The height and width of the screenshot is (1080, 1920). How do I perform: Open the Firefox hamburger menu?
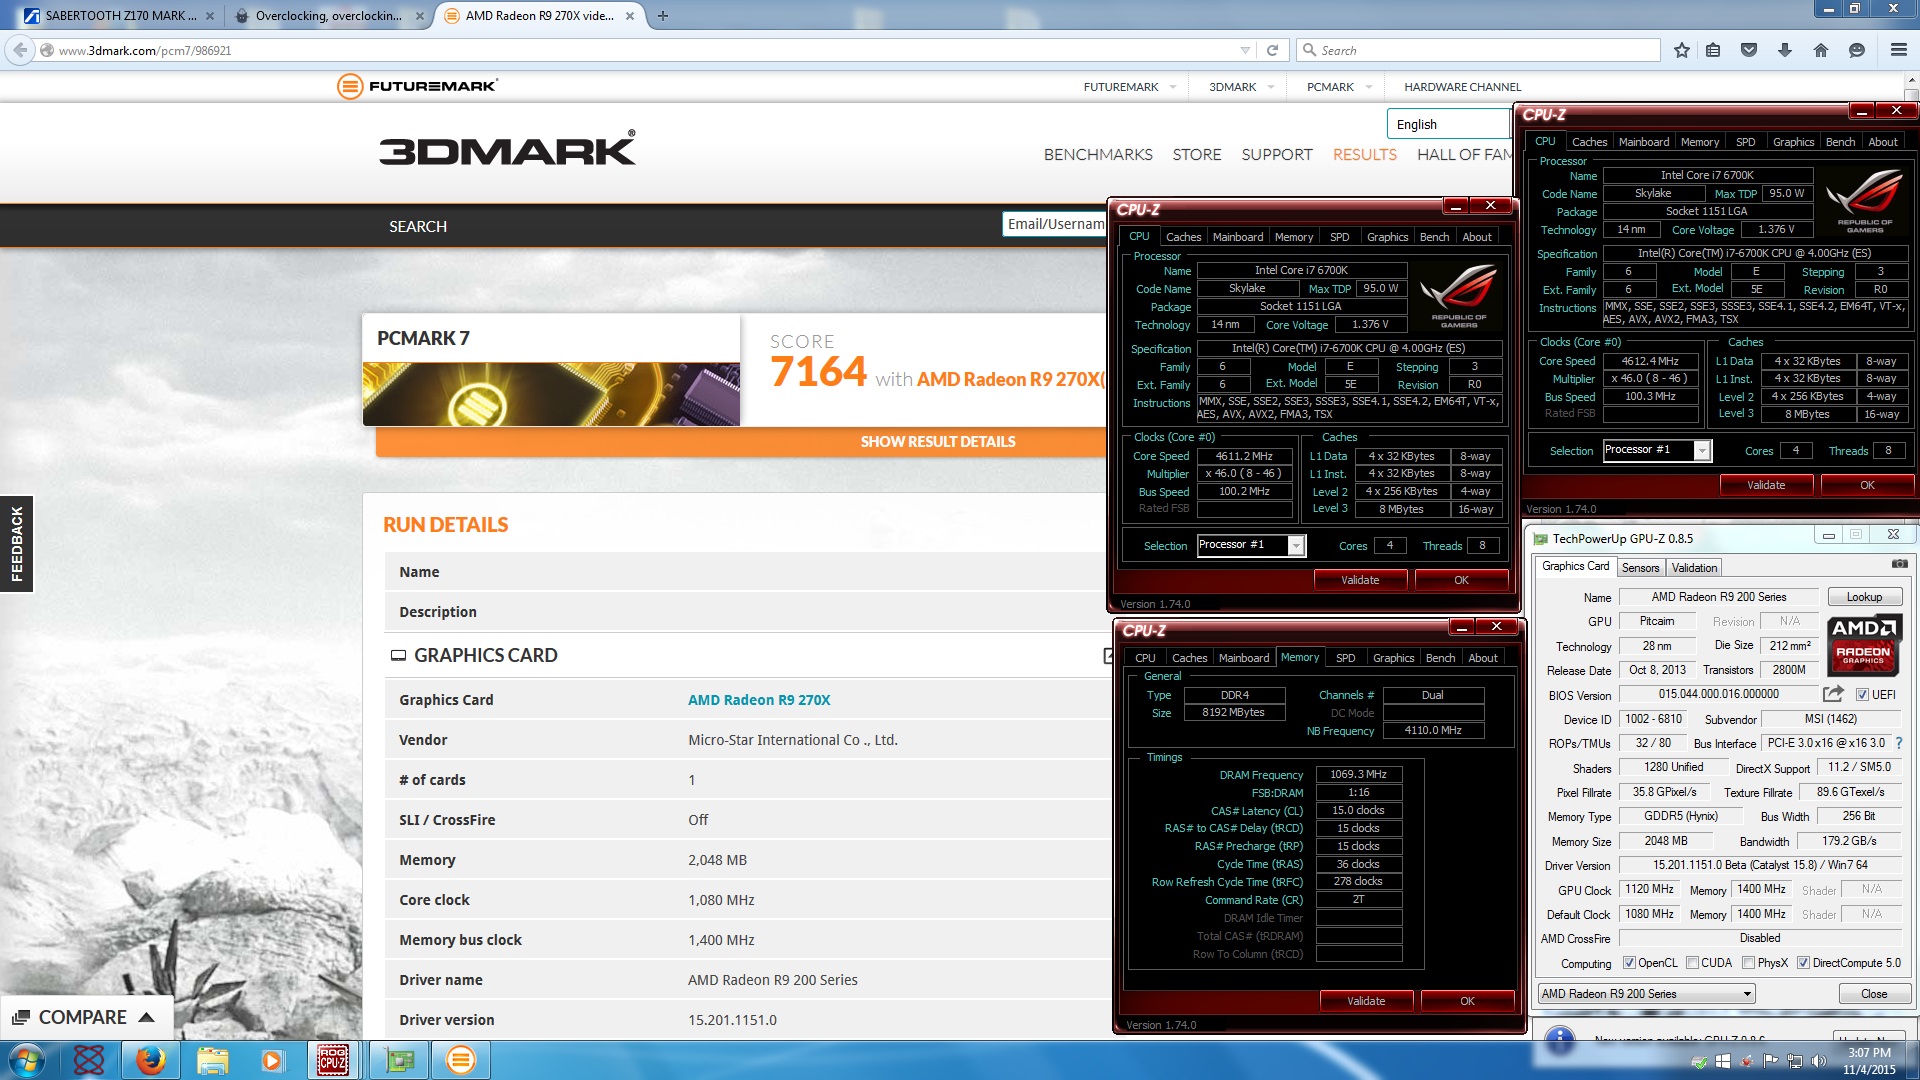[x=1898, y=50]
